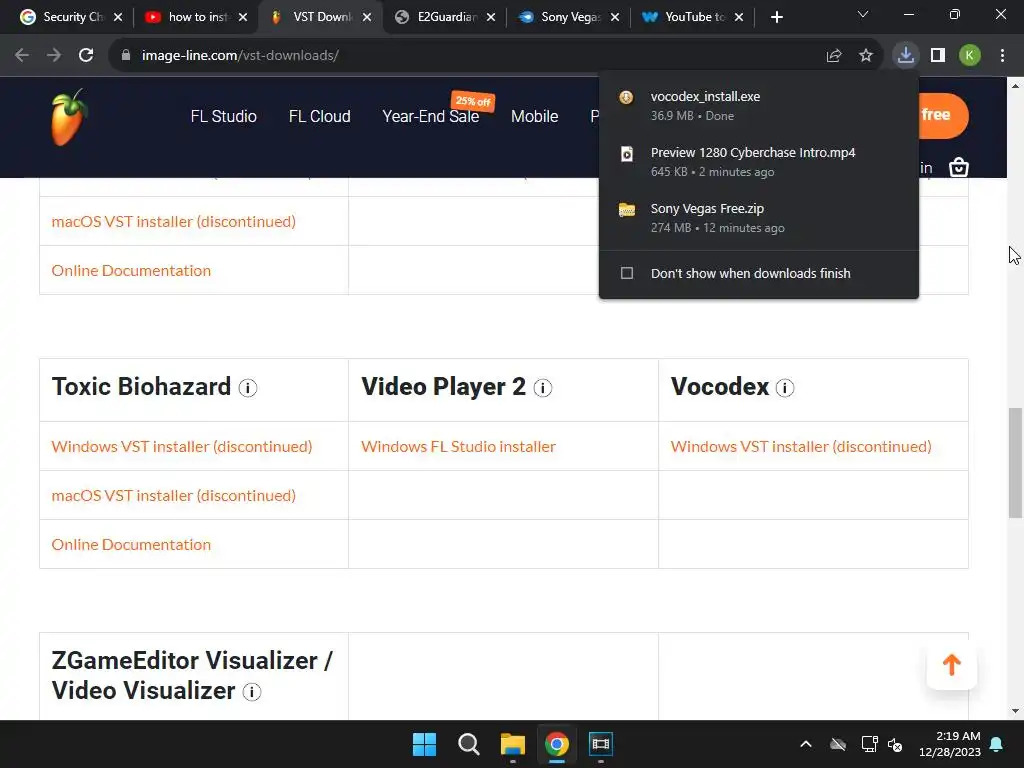Show hidden system tray icons

[806, 744]
